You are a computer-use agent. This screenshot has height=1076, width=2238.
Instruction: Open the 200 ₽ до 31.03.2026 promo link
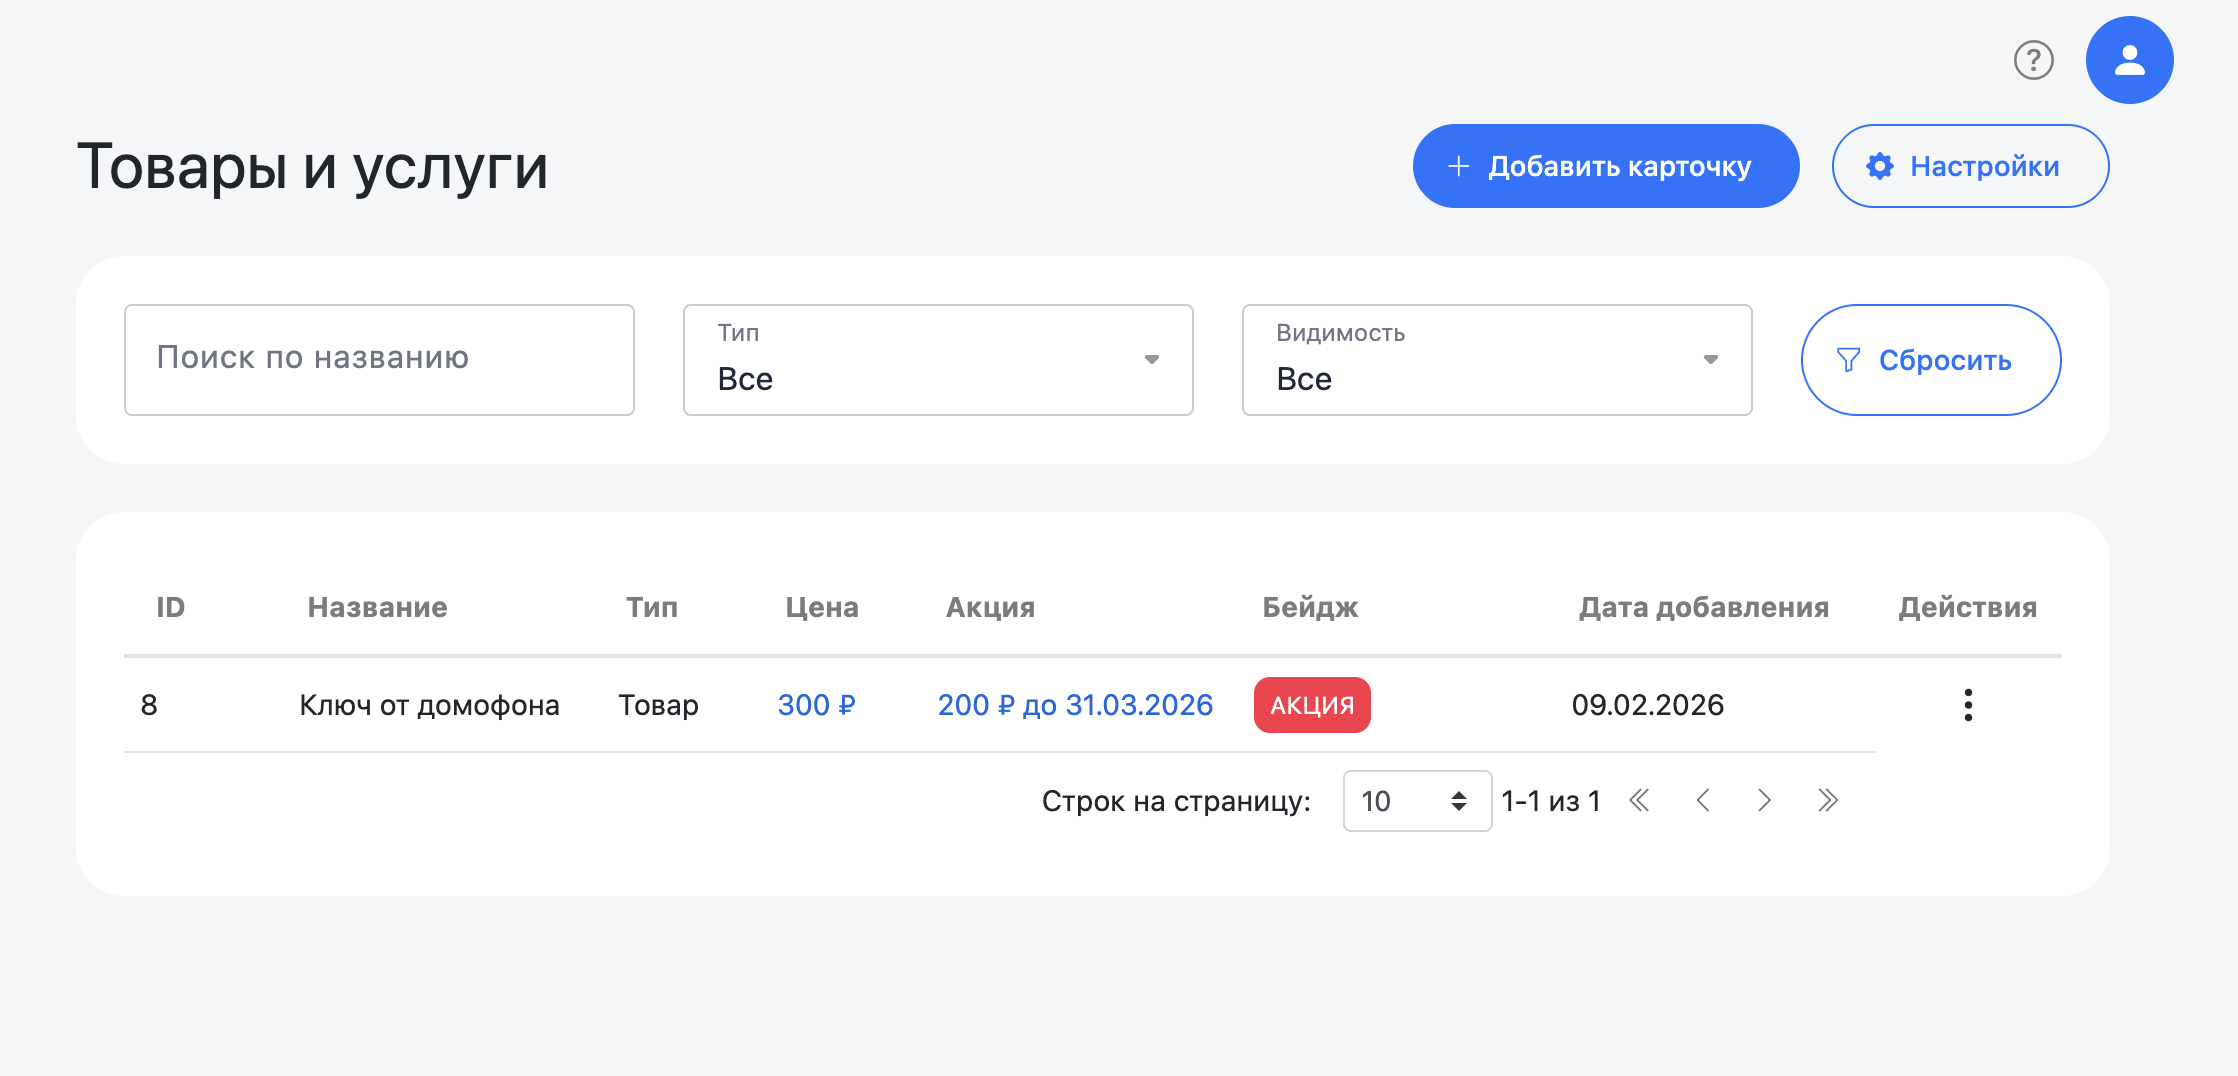(1075, 705)
